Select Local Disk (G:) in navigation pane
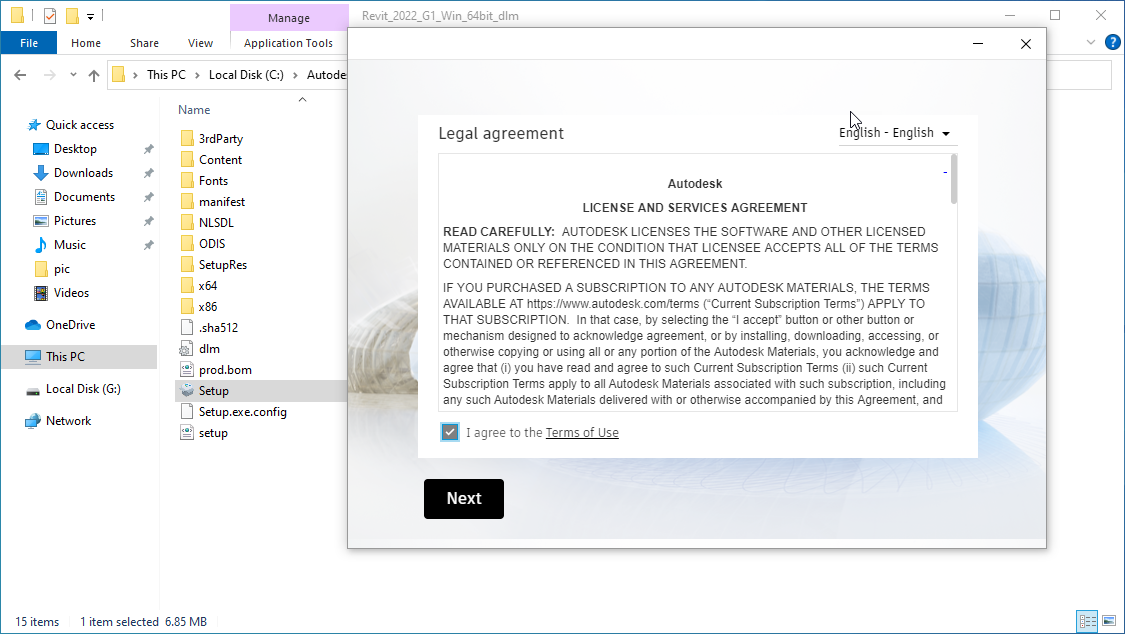1125x634 pixels. pyautogui.click(x=83, y=389)
